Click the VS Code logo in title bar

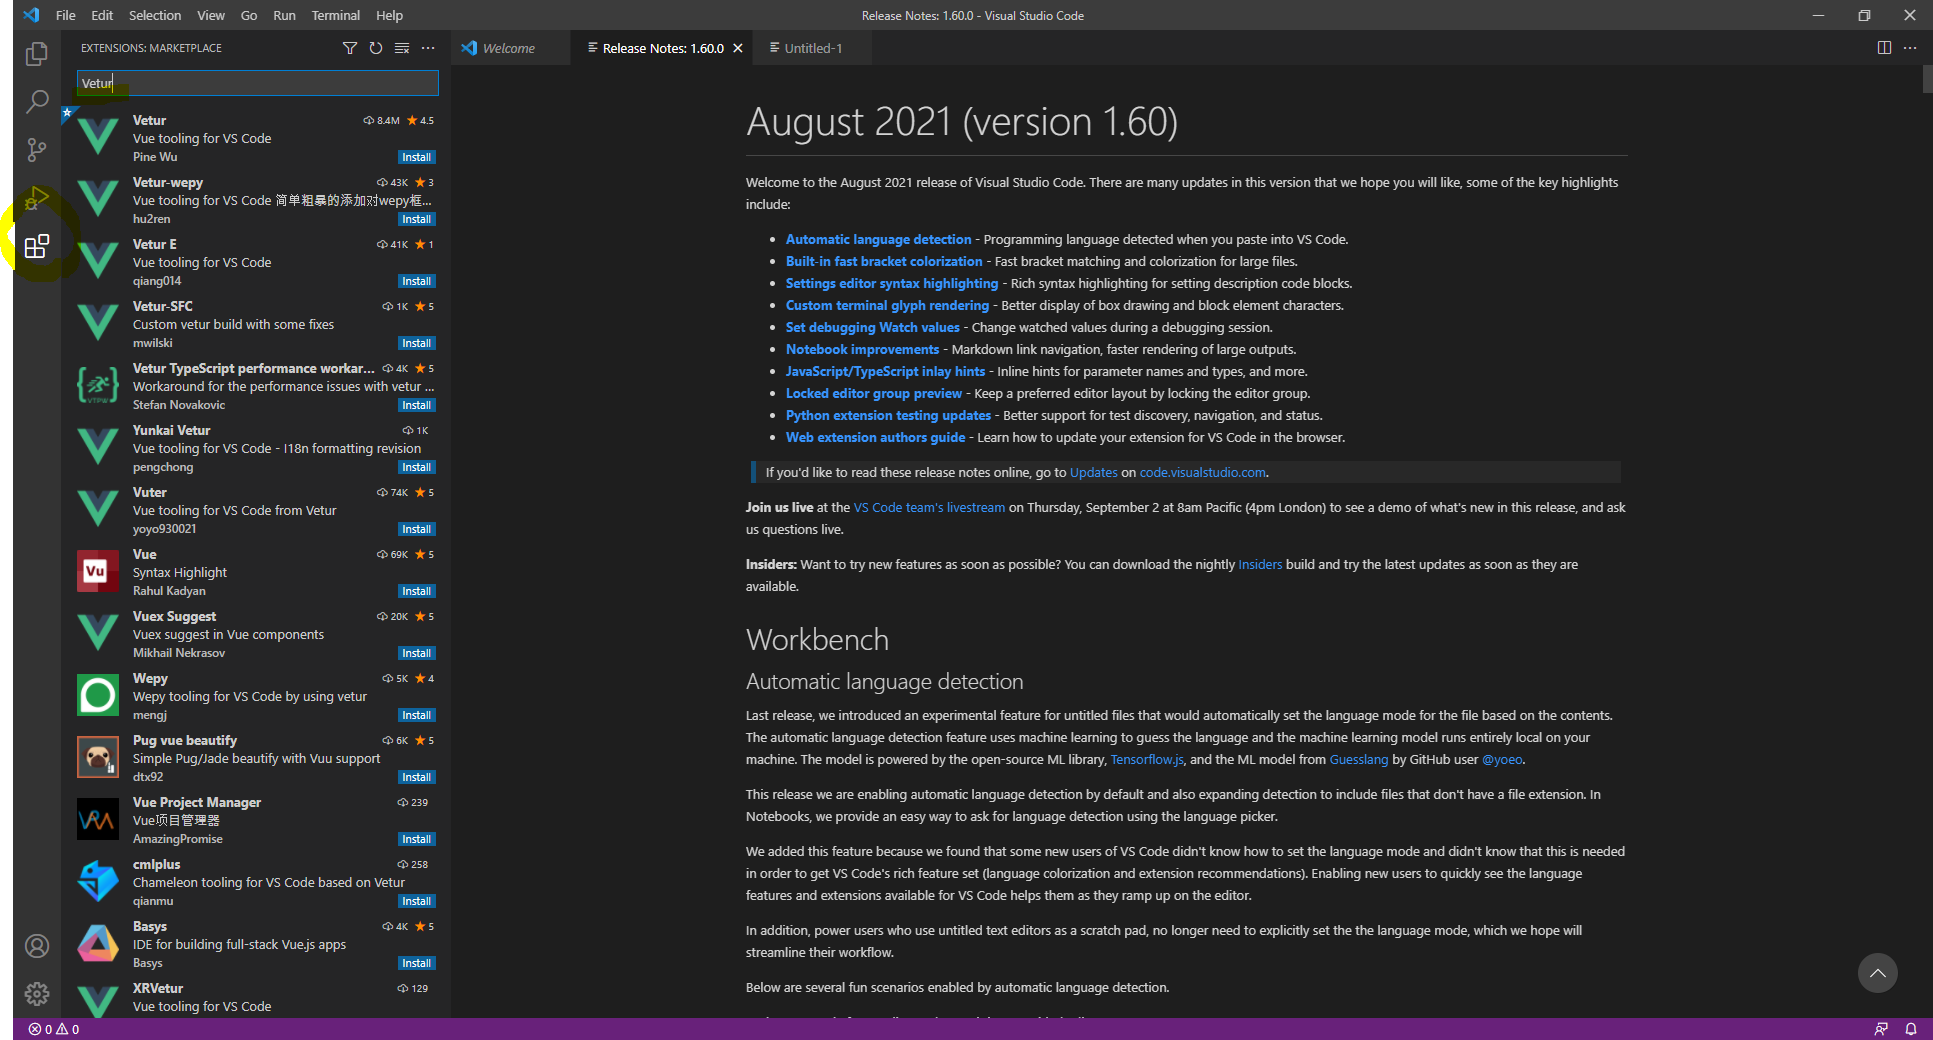point(31,15)
